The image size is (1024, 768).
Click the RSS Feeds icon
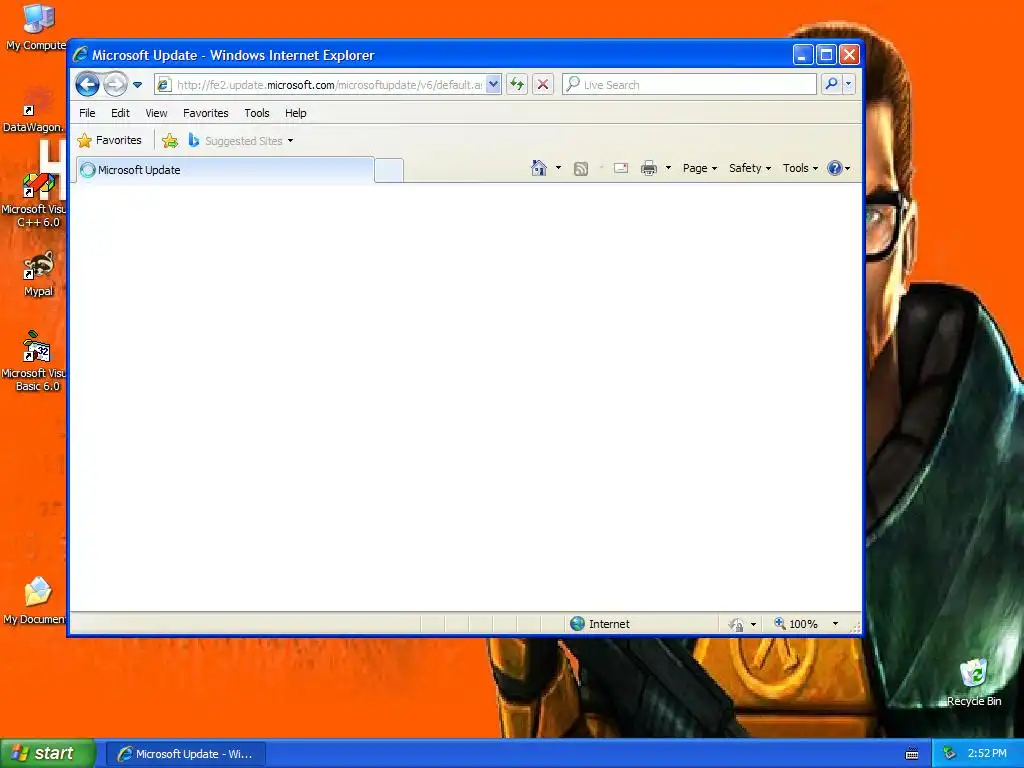pyautogui.click(x=581, y=168)
